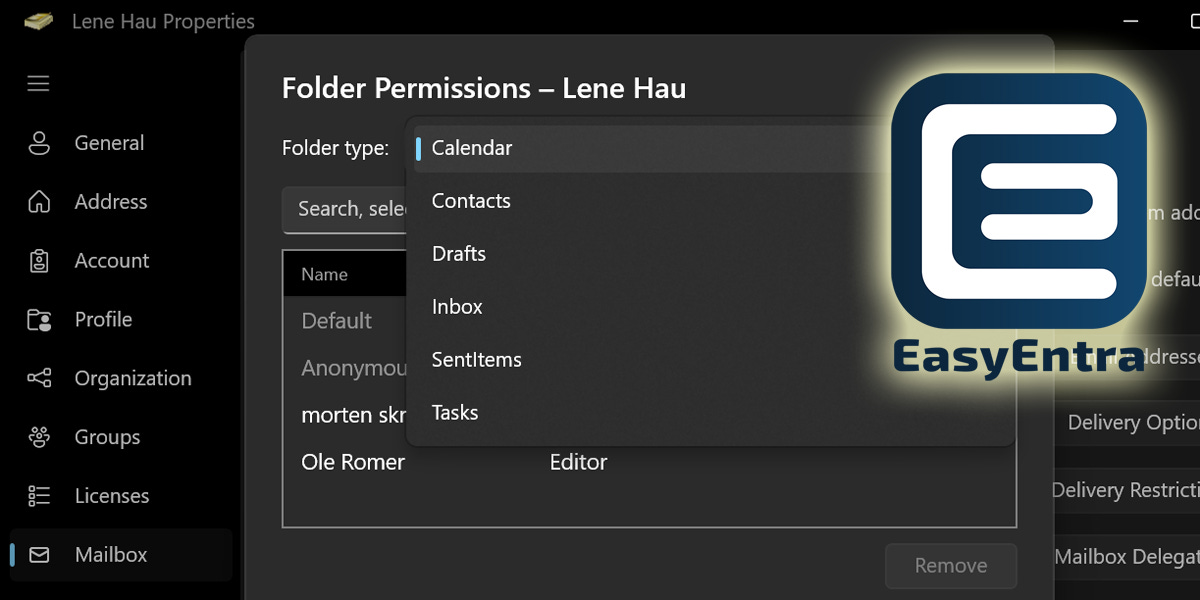Select the Mailbox envelope icon
The width and height of the screenshot is (1200, 600).
click(39, 554)
